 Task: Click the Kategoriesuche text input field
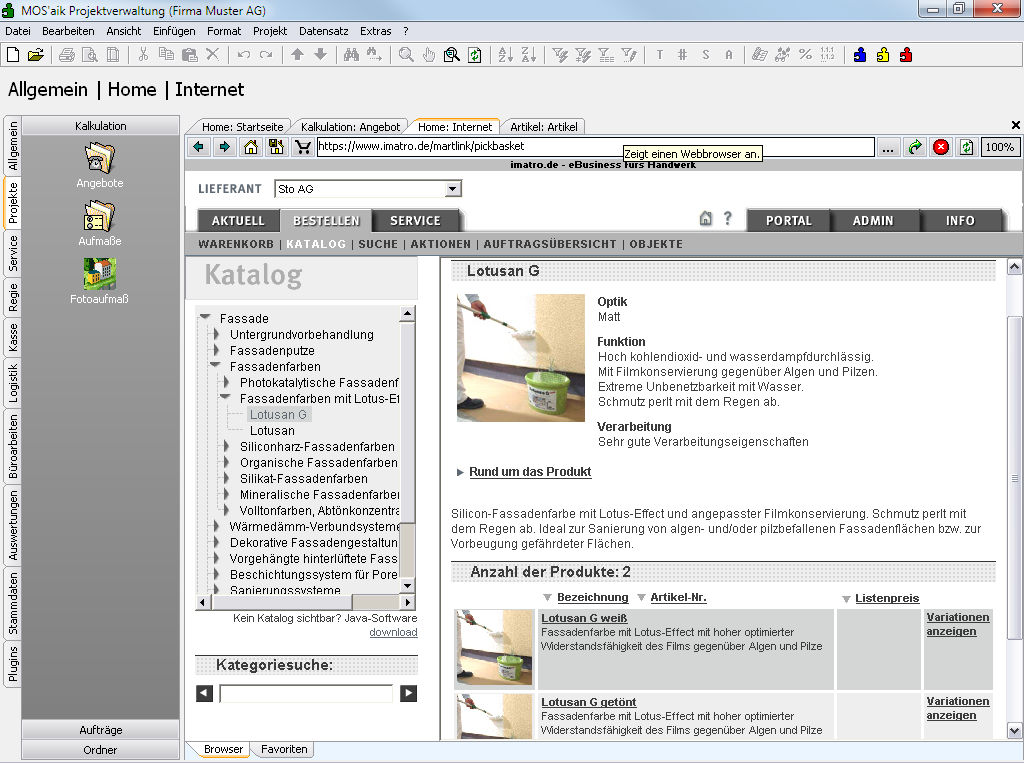306,693
